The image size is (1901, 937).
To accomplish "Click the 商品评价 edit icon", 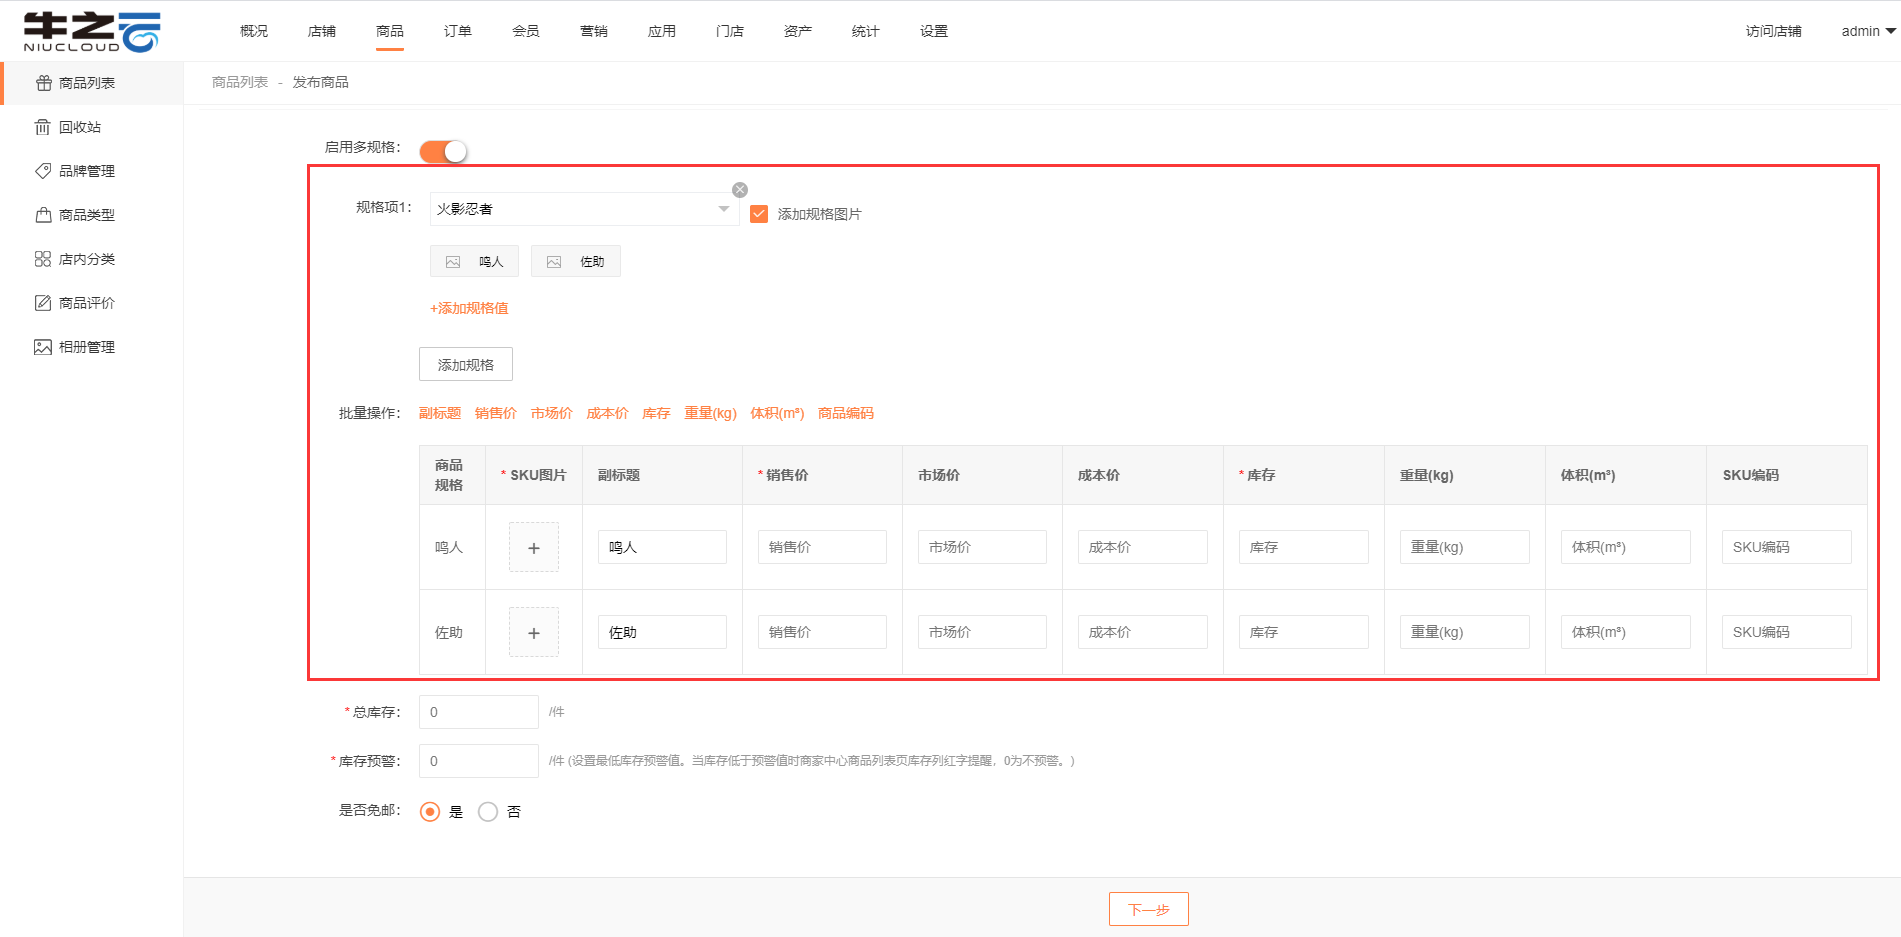I will [43, 303].
